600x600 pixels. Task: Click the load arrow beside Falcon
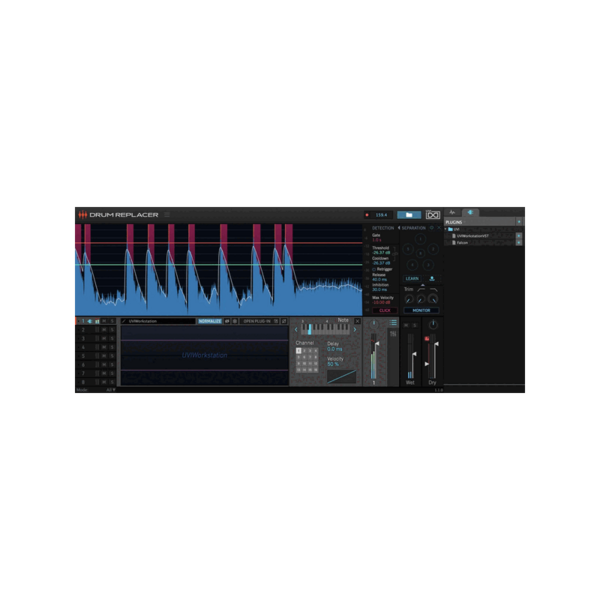519,243
